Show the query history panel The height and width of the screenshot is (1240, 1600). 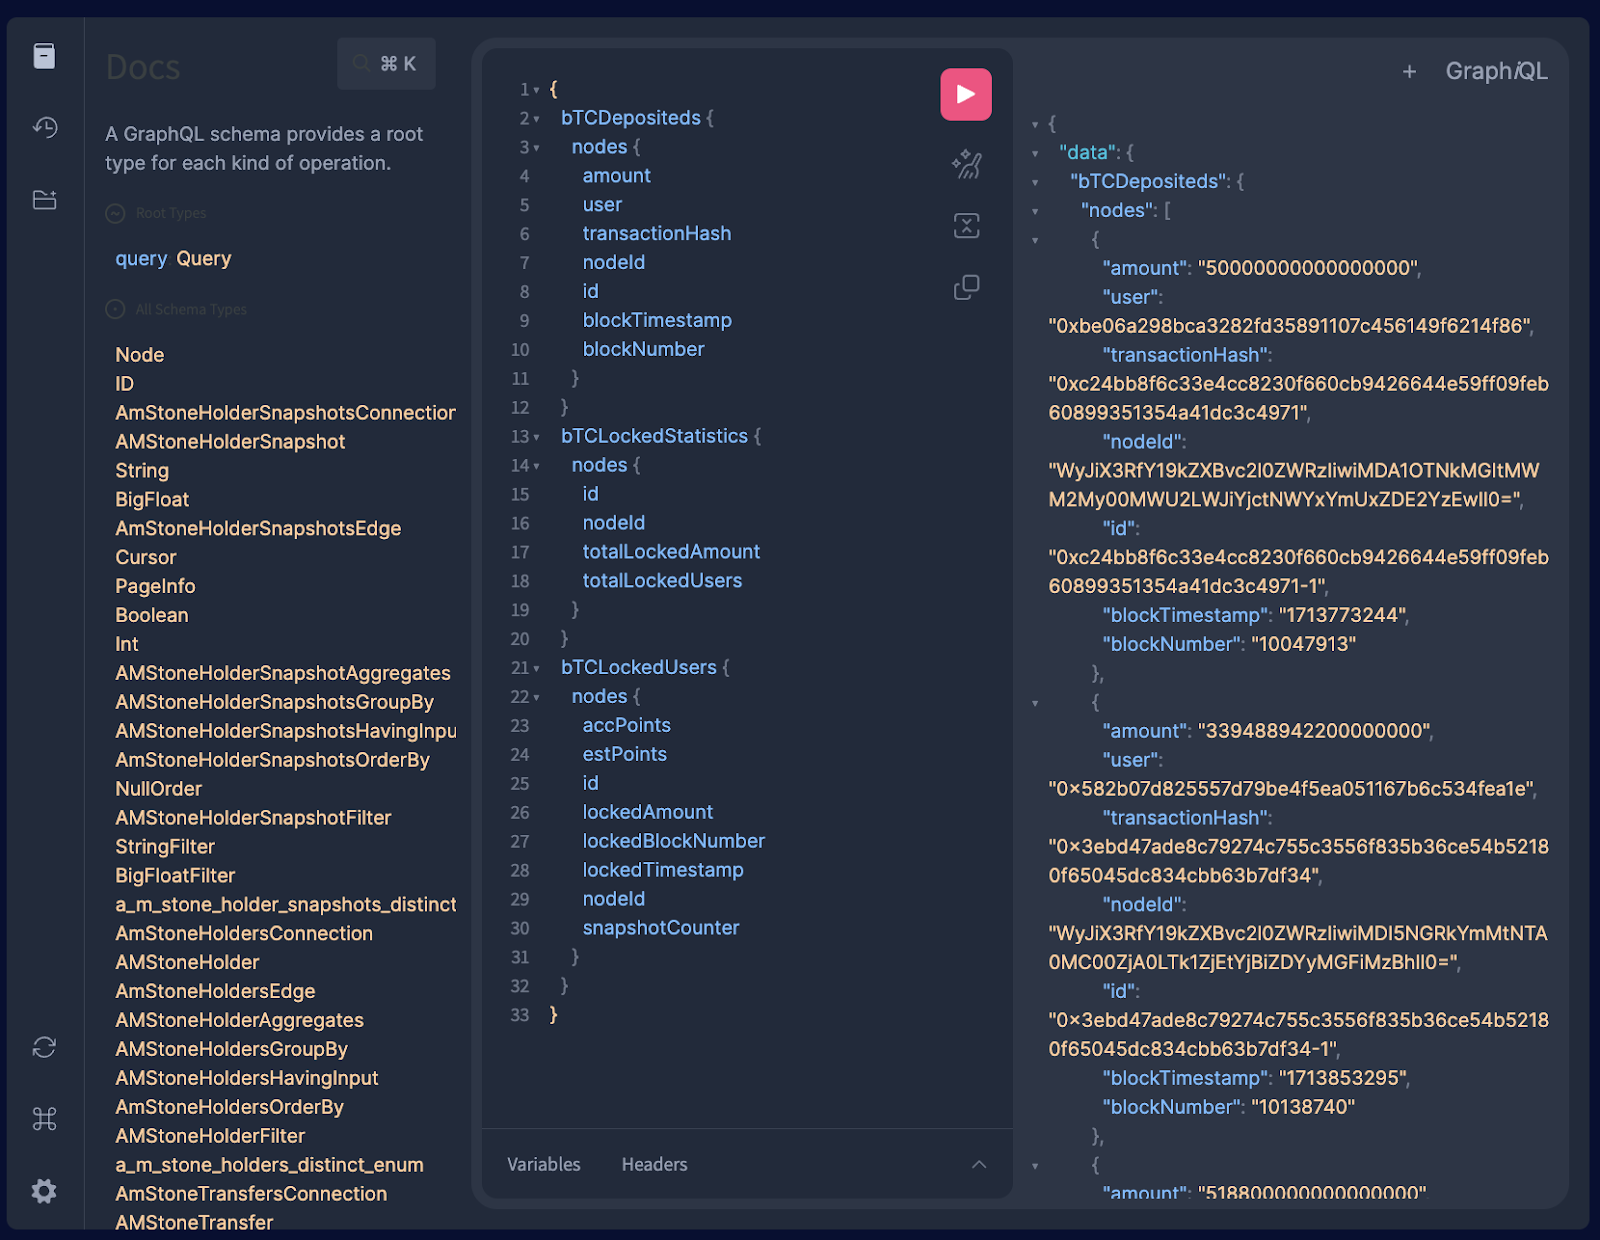click(x=44, y=127)
